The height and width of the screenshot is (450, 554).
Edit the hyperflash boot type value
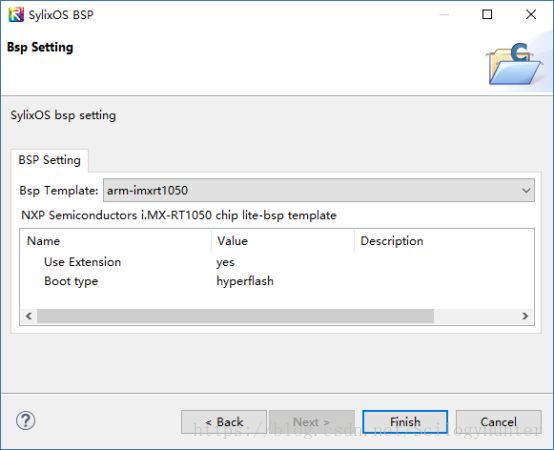[x=245, y=281]
